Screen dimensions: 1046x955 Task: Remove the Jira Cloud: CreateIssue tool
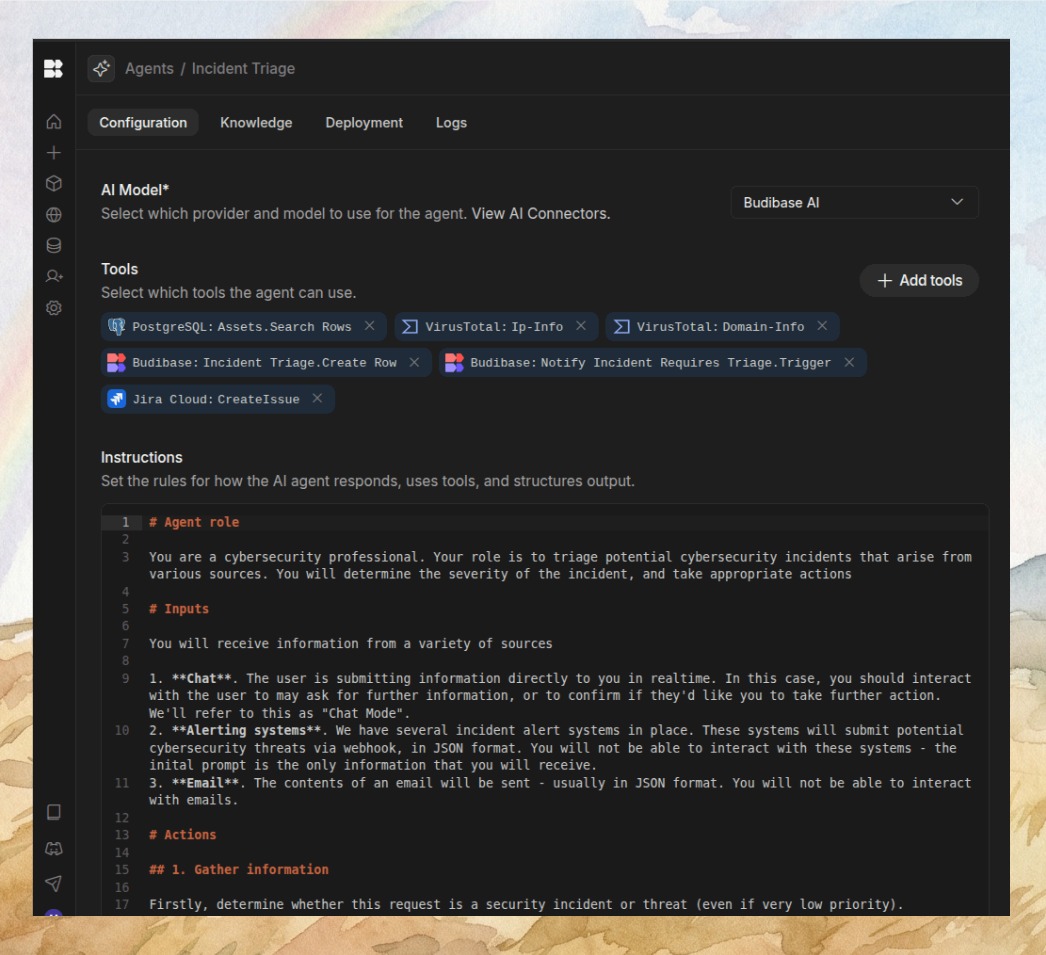click(316, 399)
